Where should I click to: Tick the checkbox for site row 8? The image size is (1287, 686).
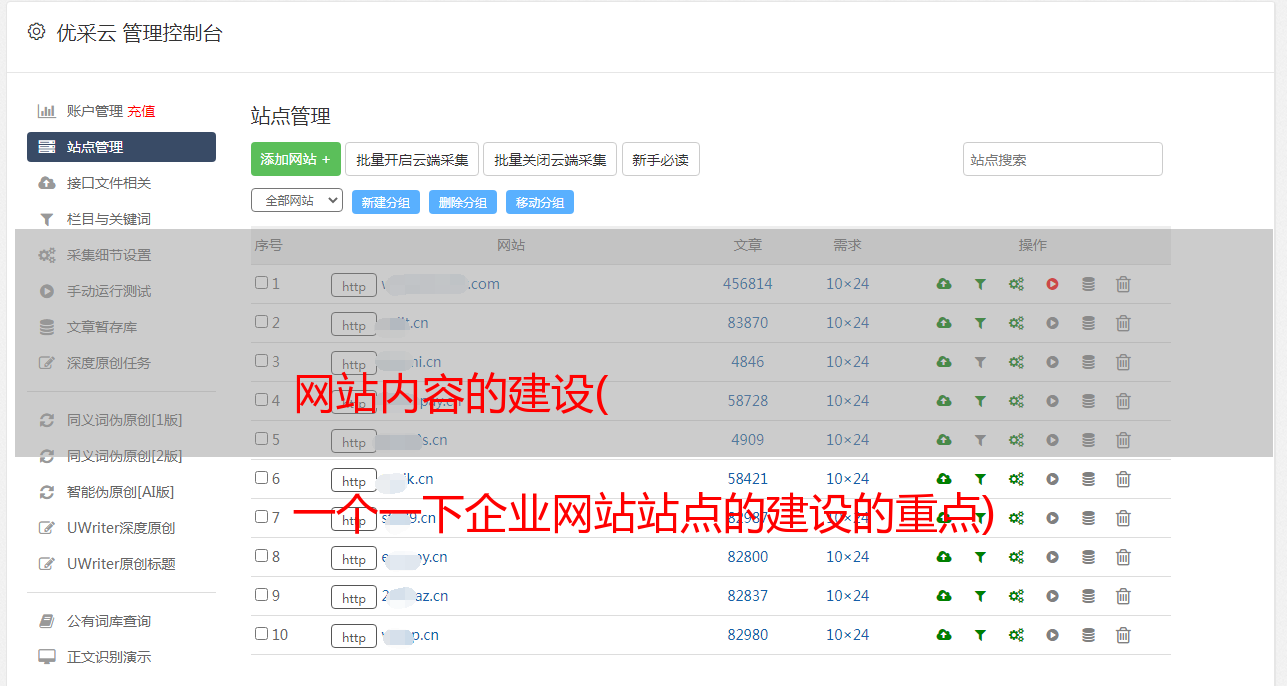[x=261, y=556]
